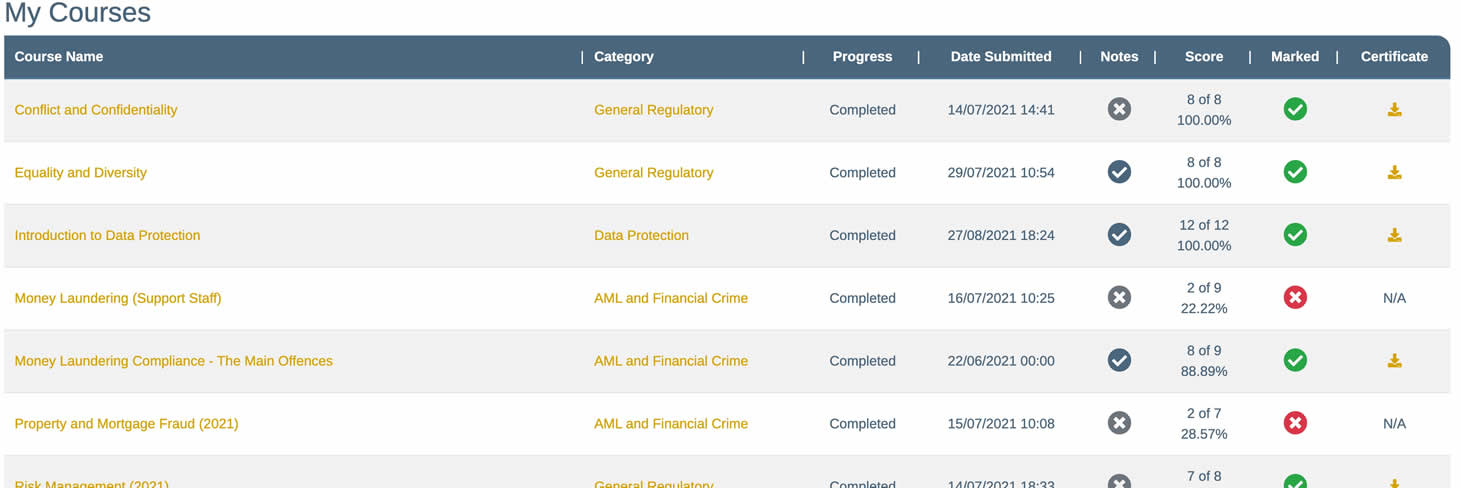The width and height of the screenshot is (1461, 488).
Task: Download Introduction to Data Protection certificate
Action: (x=1394, y=236)
